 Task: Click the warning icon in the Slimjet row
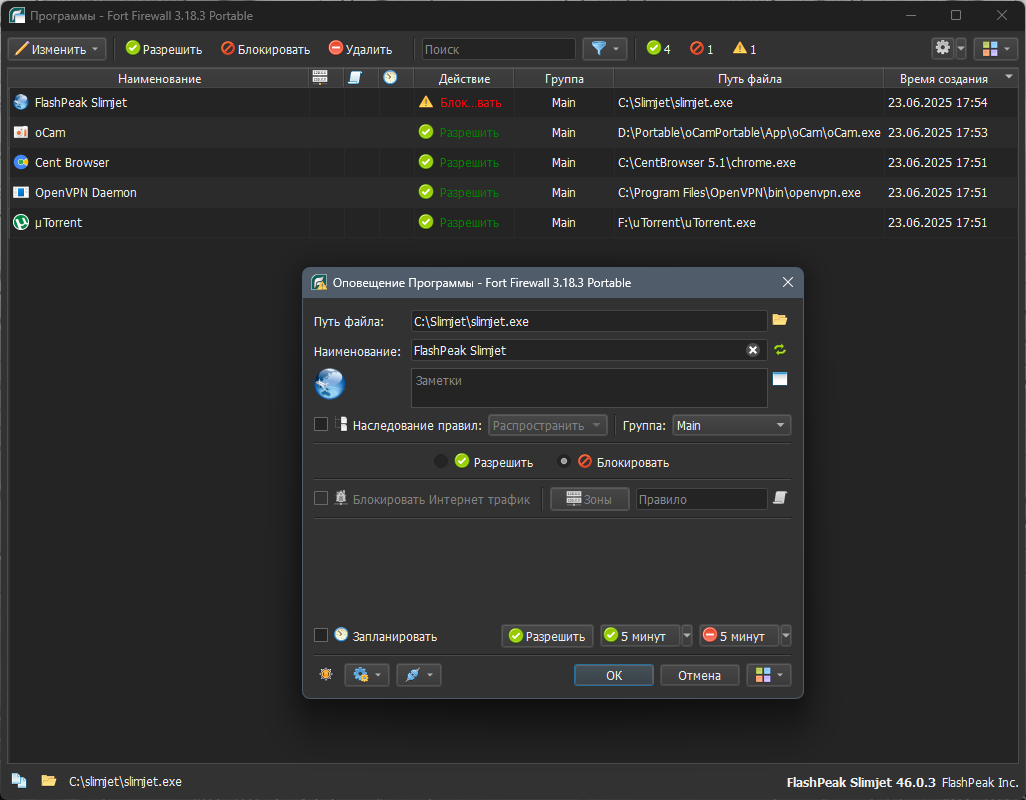click(426, 102)
